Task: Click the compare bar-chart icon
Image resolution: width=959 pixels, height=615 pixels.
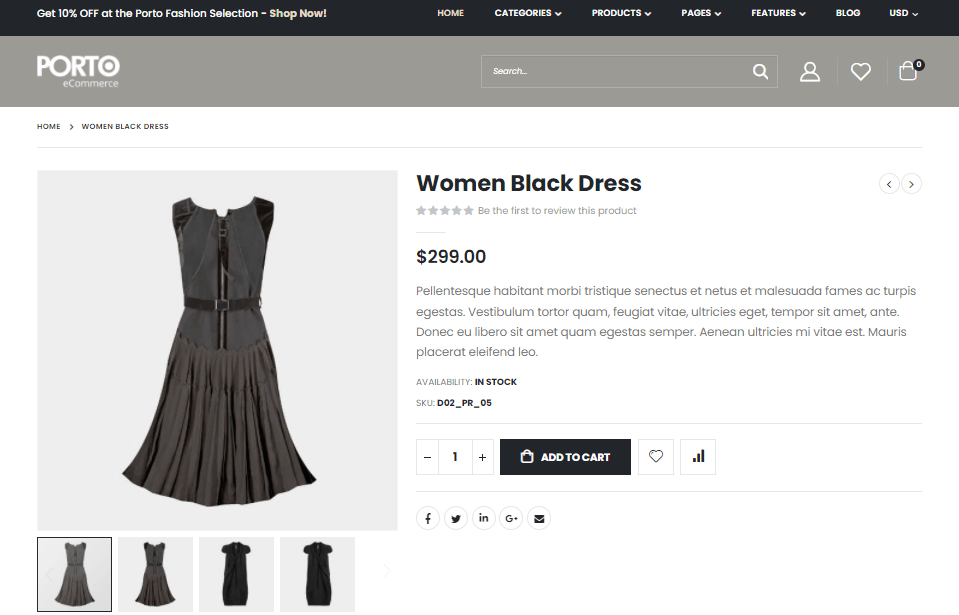Action: pyautogui.click(x=698, y=457)
